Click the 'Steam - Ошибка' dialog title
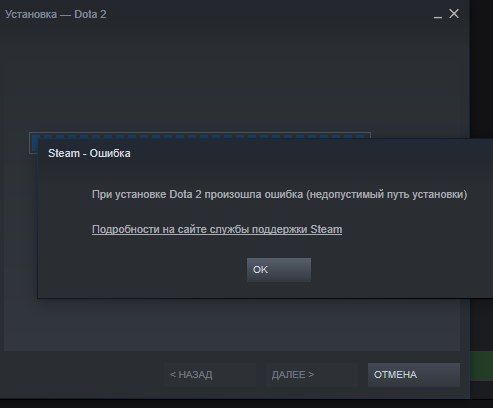This screenshot has width=493, height=408. (89, 153)
